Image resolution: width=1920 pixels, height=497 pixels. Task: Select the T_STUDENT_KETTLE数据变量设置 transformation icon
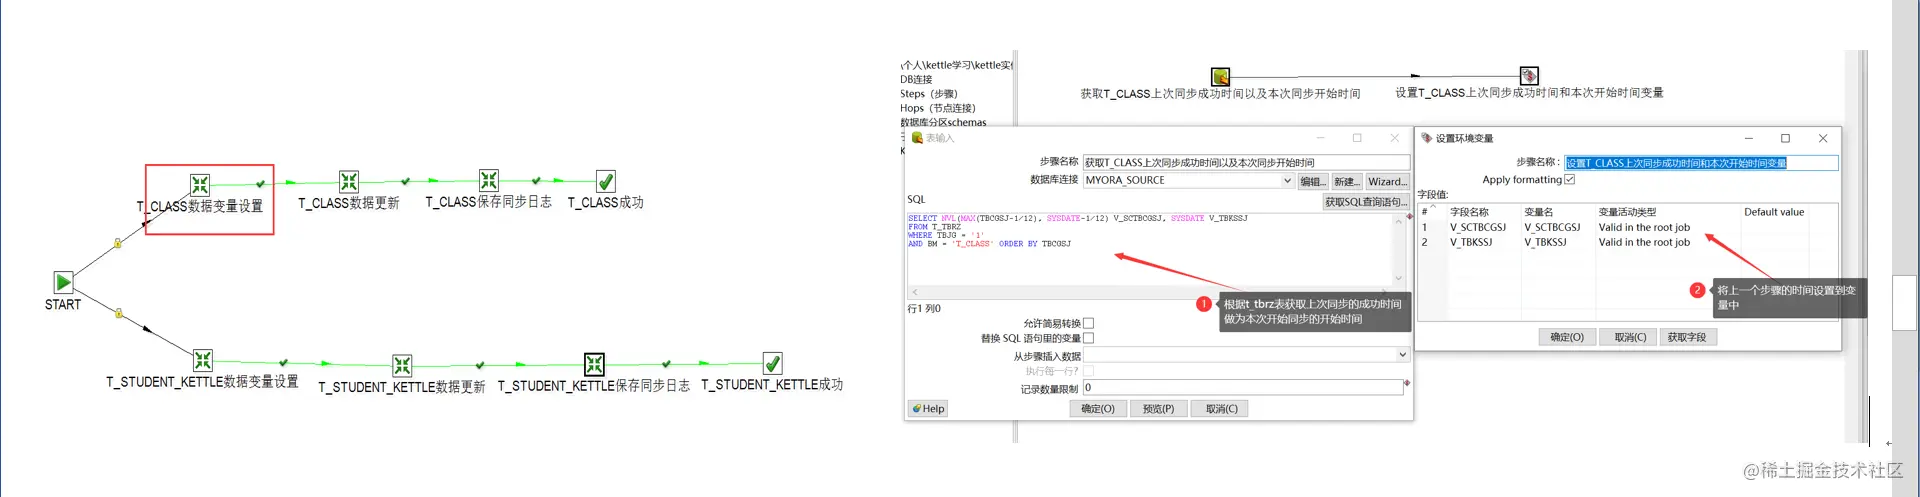pos(202,360)
